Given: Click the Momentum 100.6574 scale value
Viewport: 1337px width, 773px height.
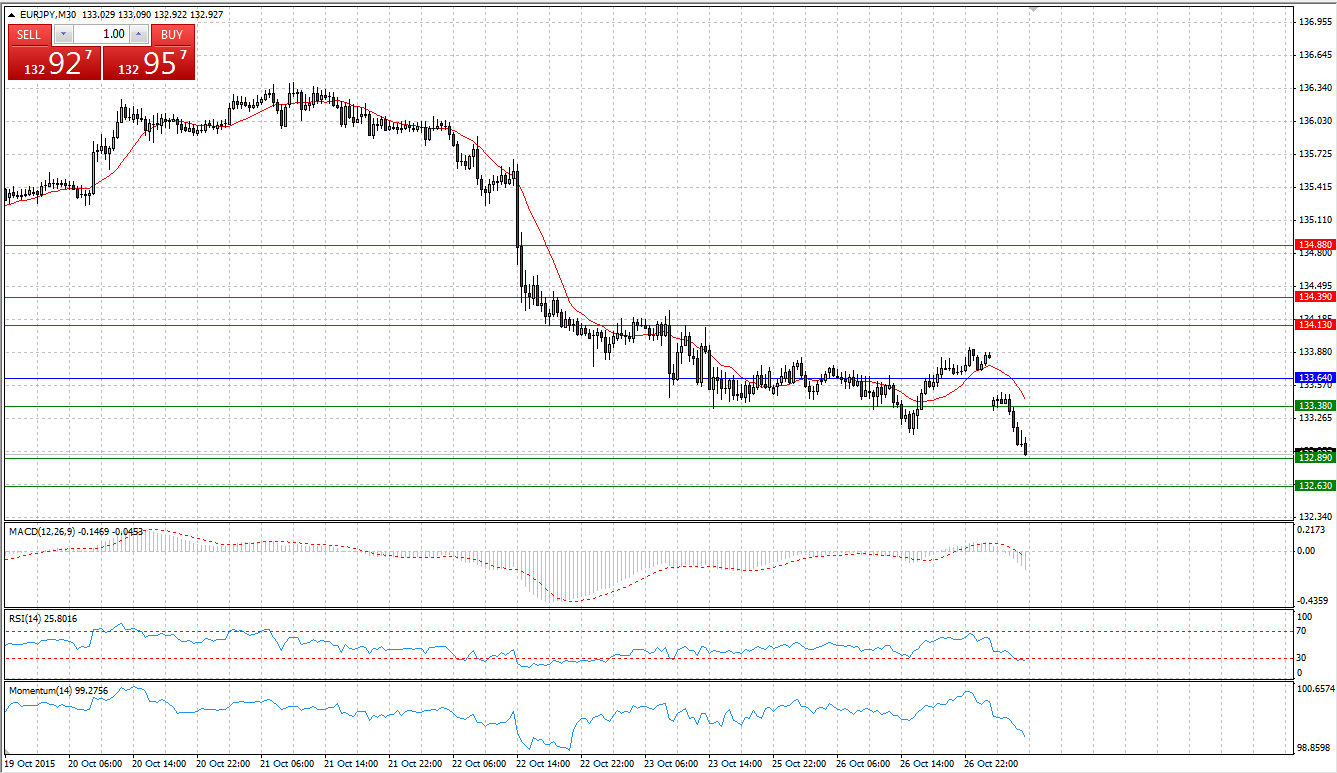Looking at the screenshot, I should [x=1314, y=690].
